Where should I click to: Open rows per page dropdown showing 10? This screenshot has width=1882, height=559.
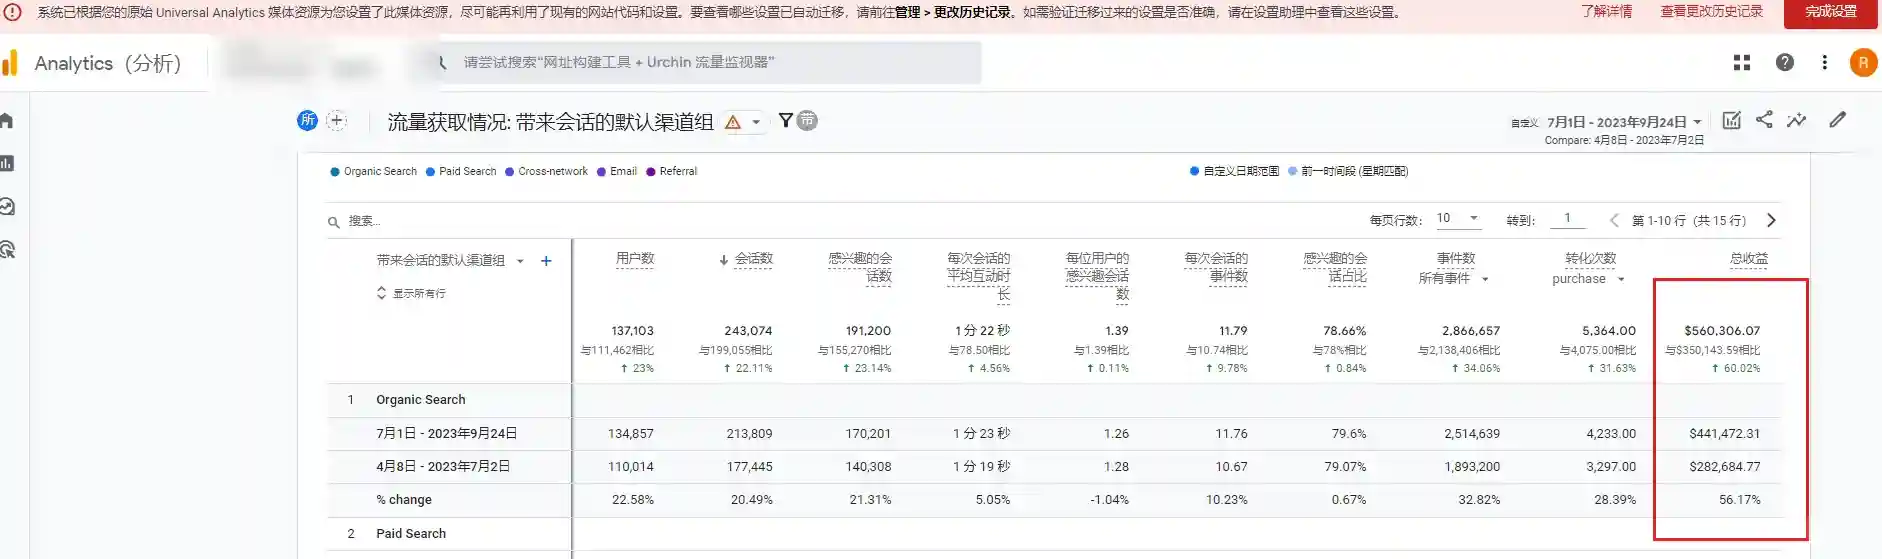coord(1458,218)
